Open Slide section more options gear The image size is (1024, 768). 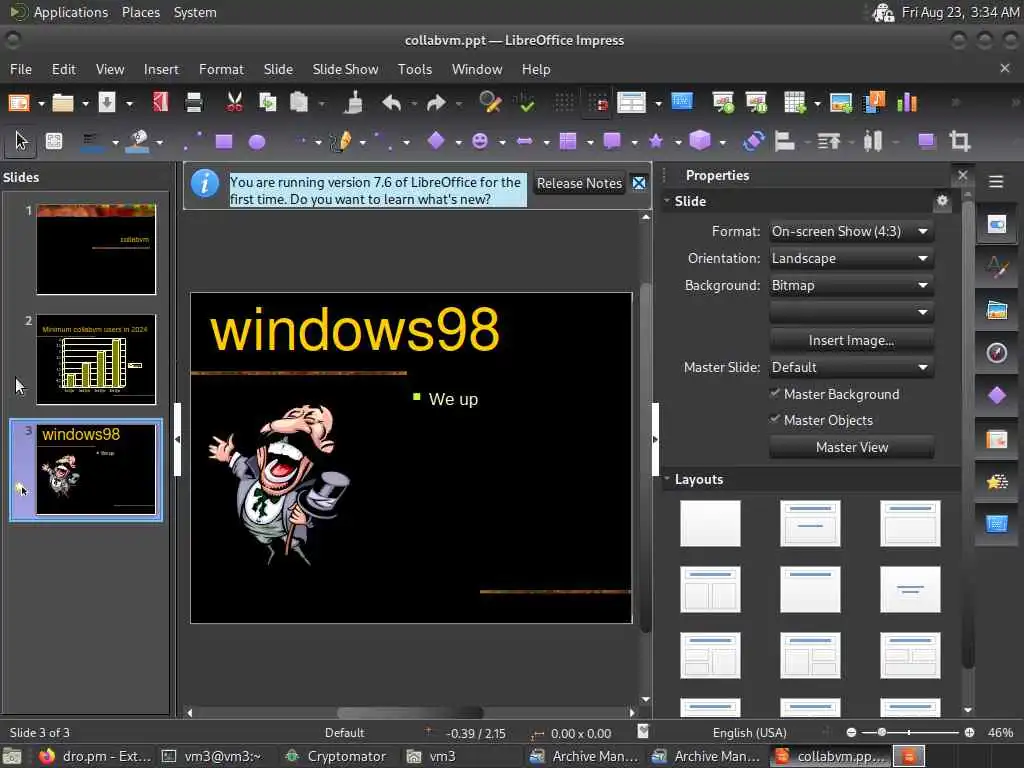point(942,200)
